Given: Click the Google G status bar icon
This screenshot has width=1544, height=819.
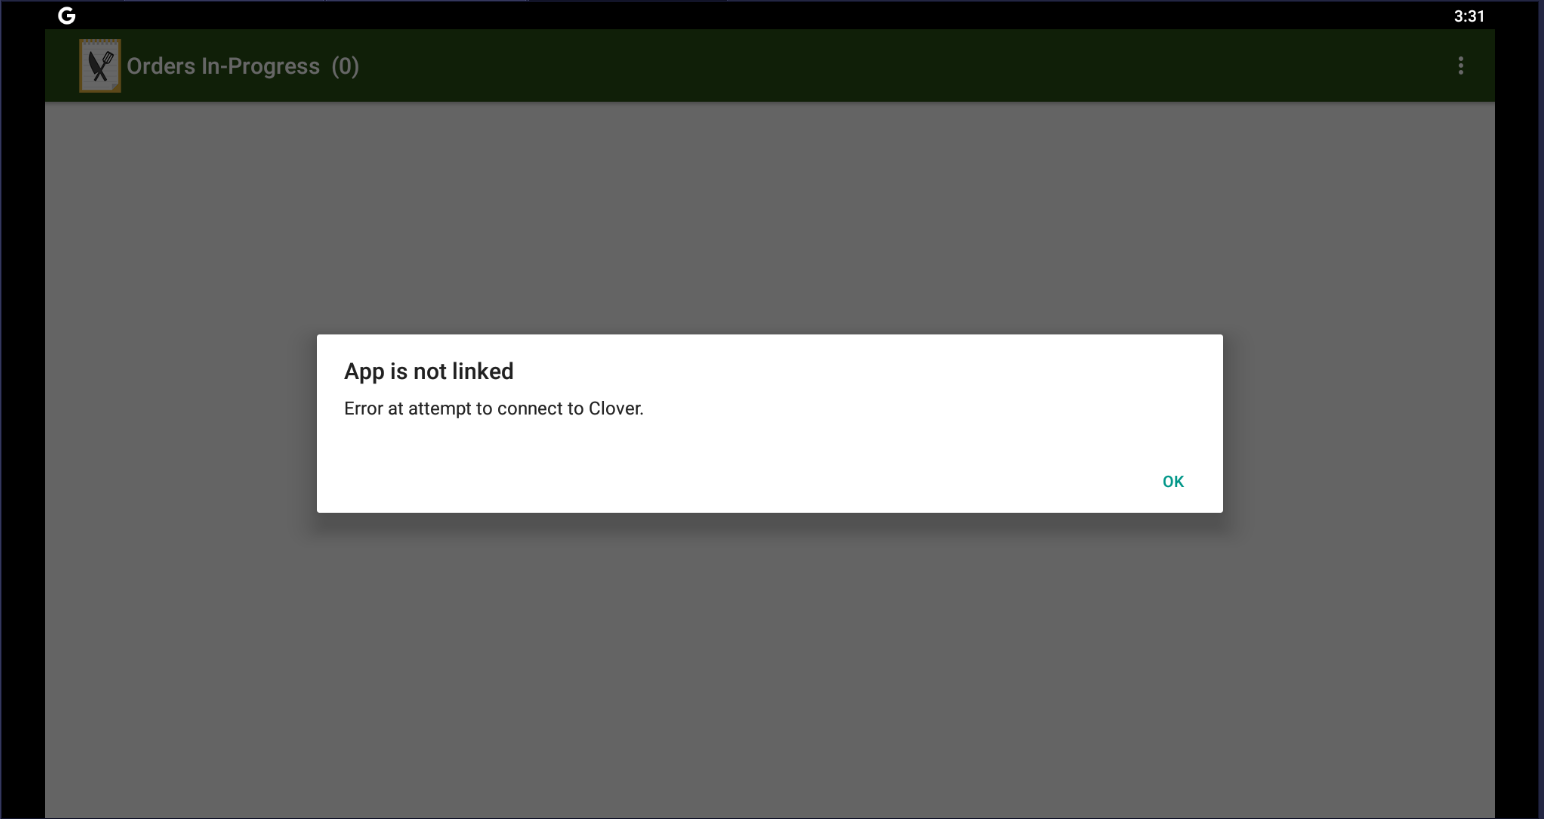Looking at the screenshot, I should click(x=67, y=15).
